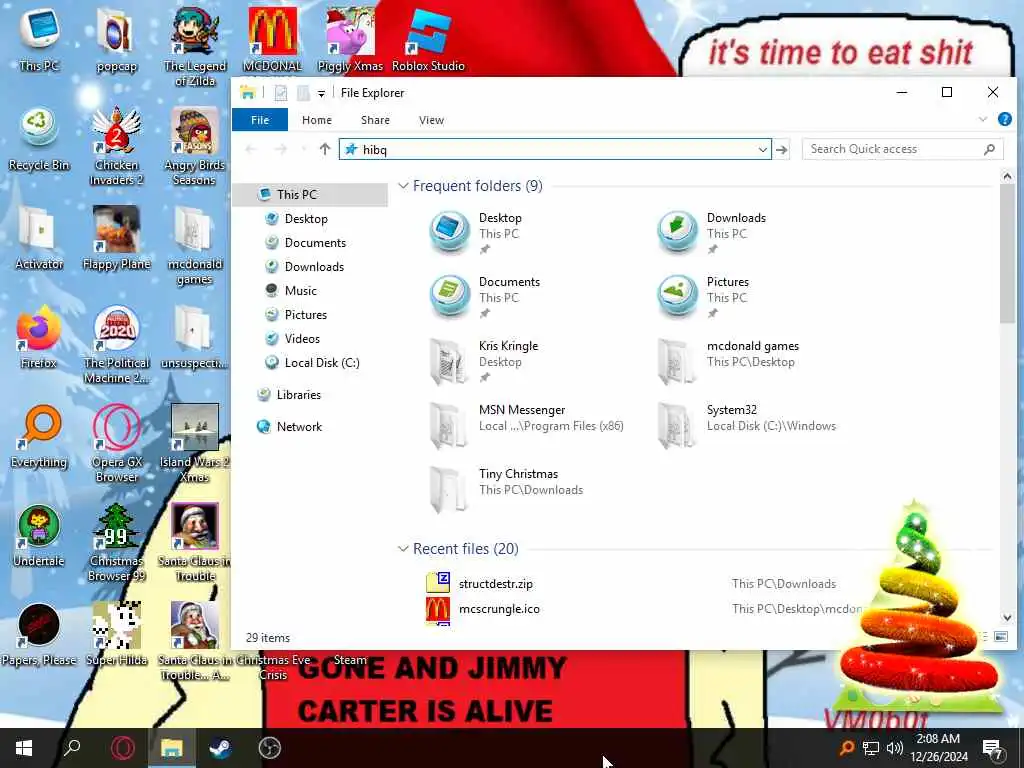This screenshot has width=1024, height=768.
Task: Launch Piggly Xmas from the desktop
Action: (350, 39)
